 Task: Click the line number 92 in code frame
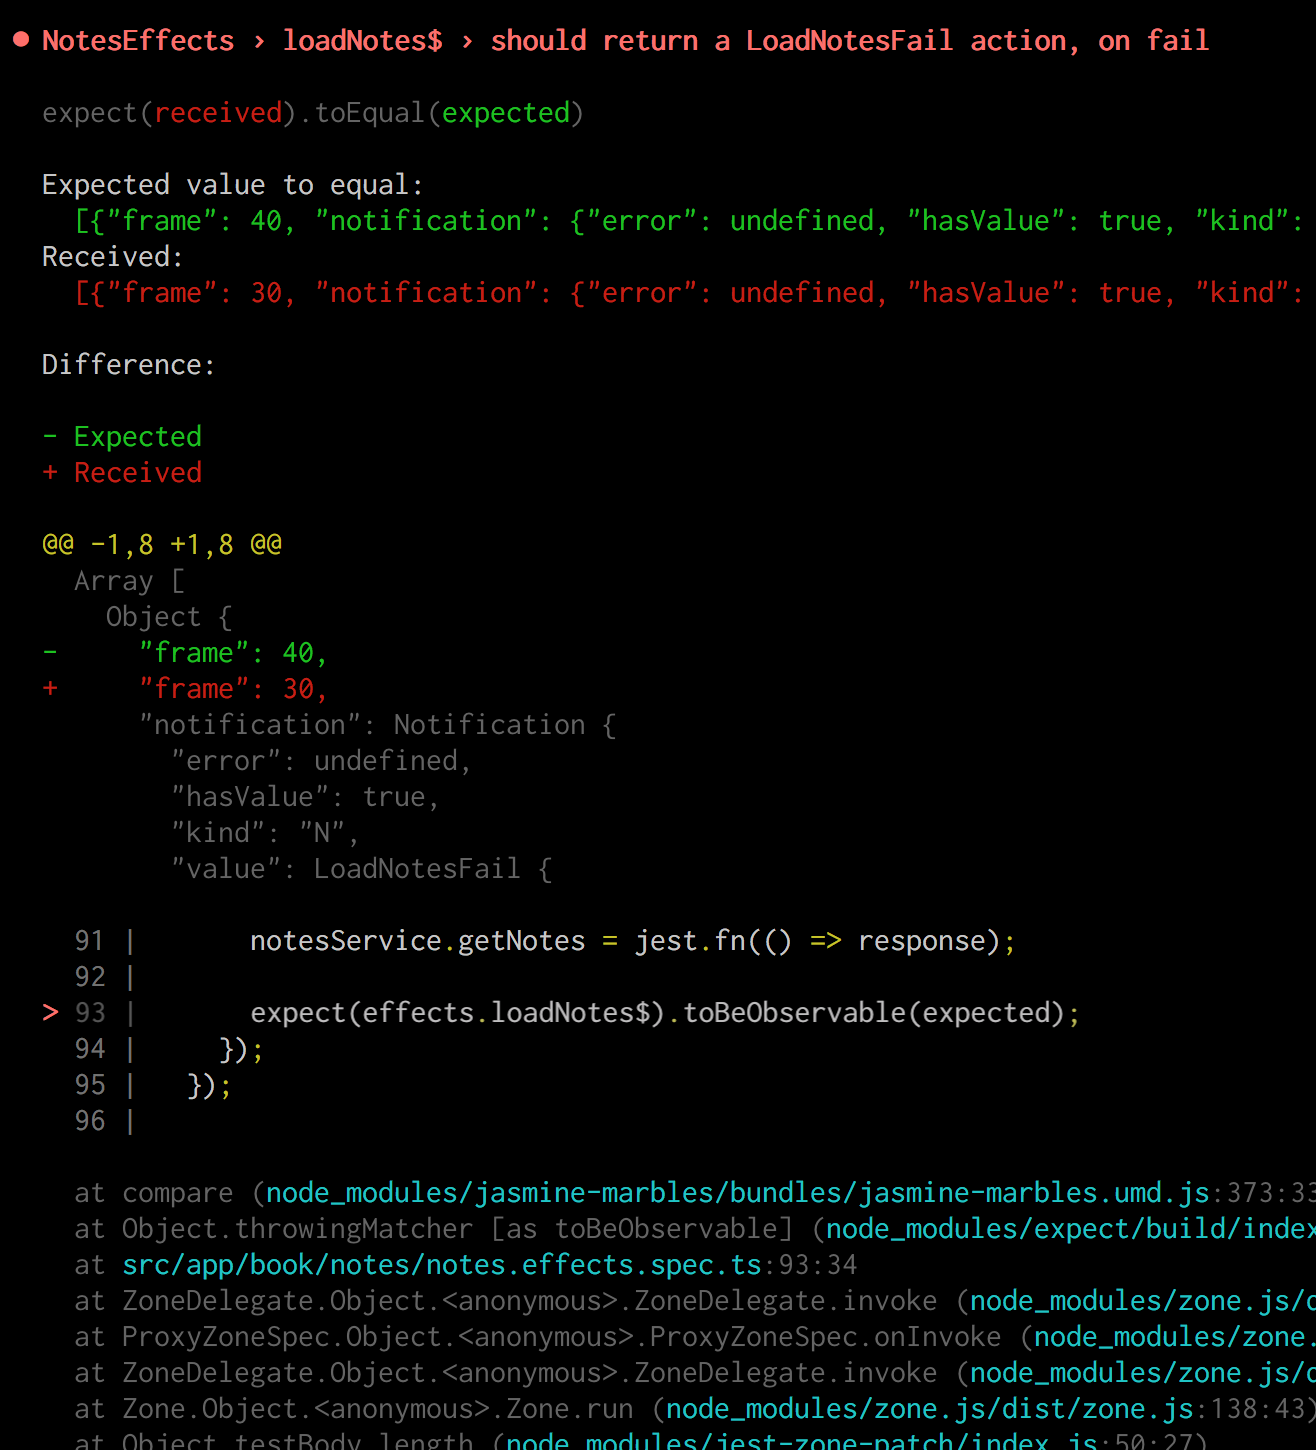point(90,977)
